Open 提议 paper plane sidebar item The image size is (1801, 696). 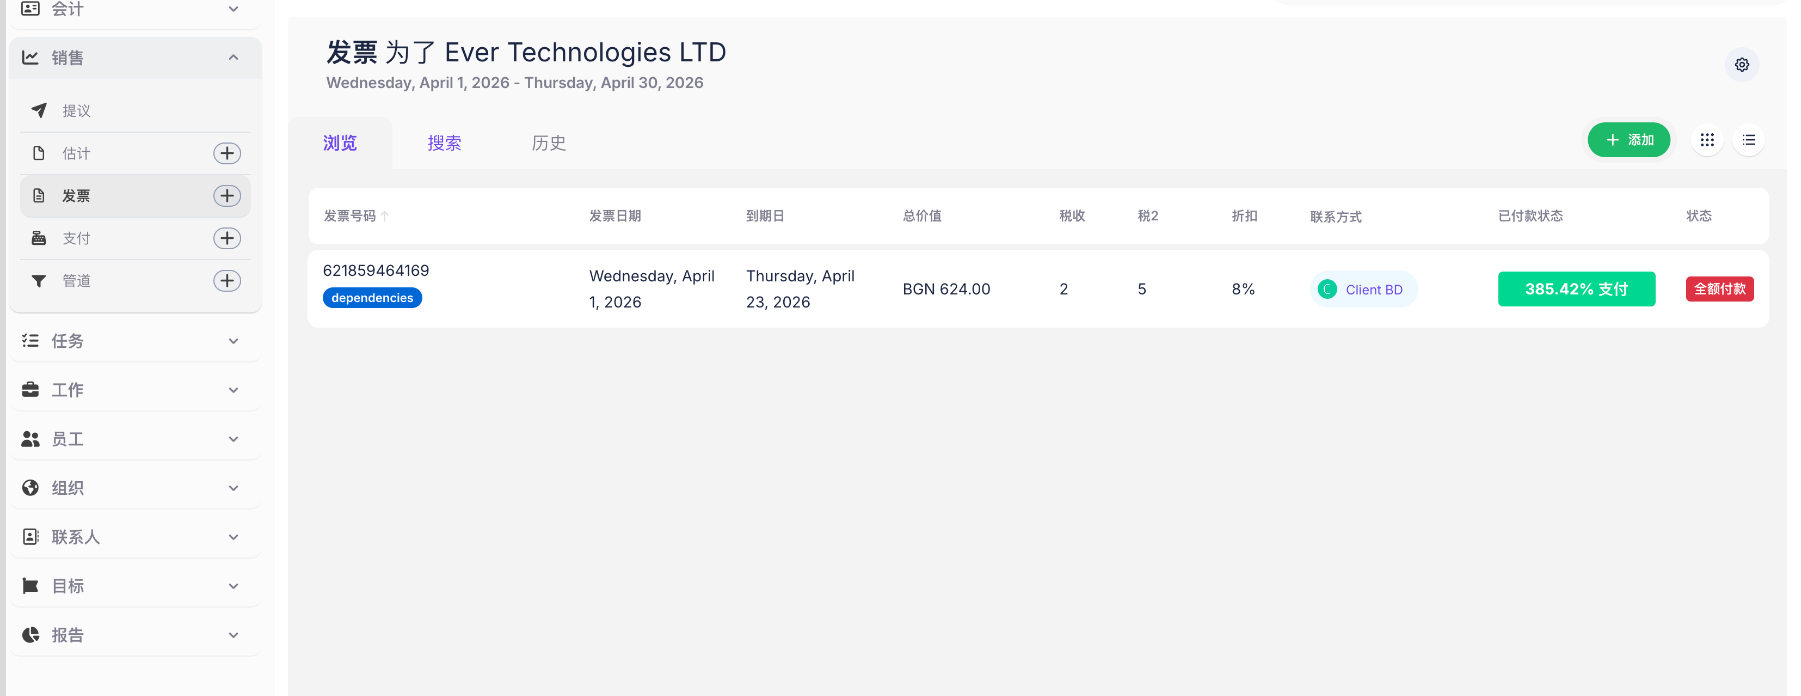[x=76, y=111]
